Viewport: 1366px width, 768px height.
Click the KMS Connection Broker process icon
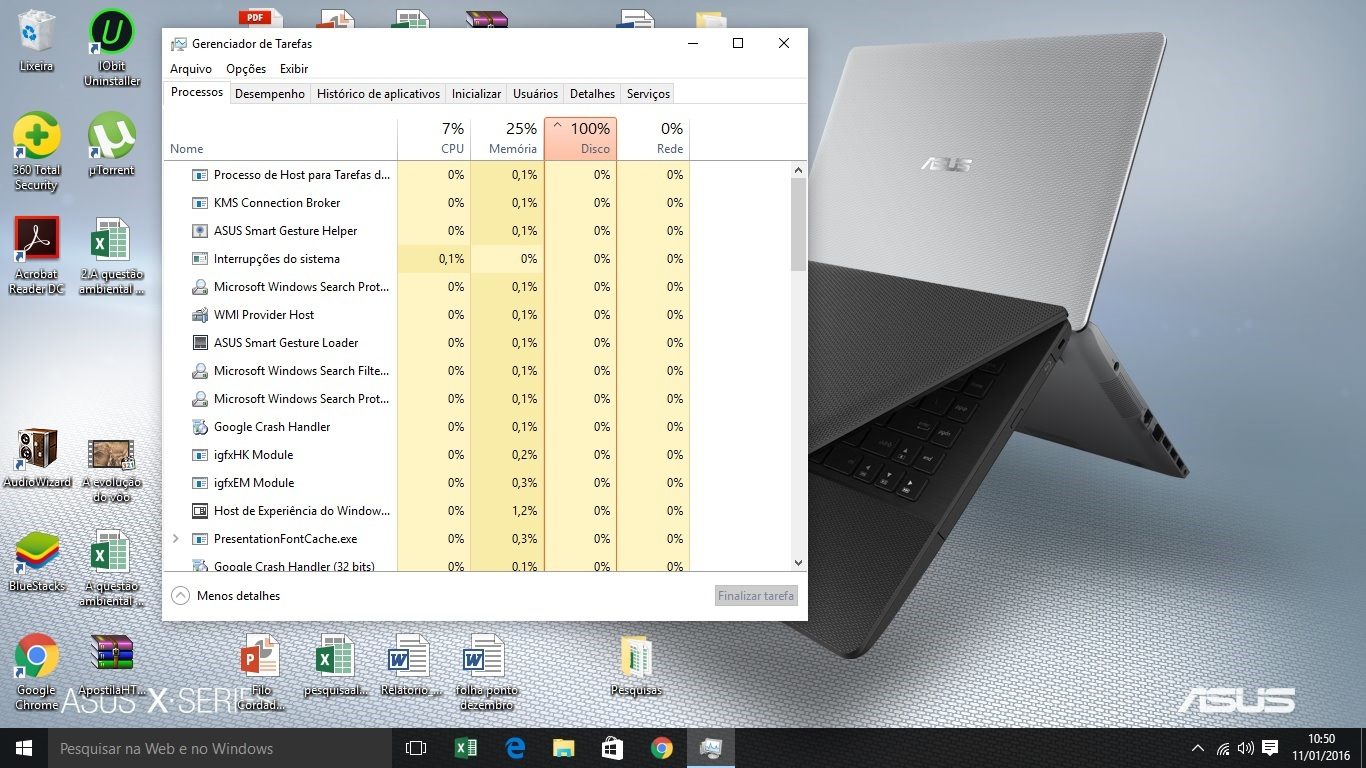click(x=199, y=203)
